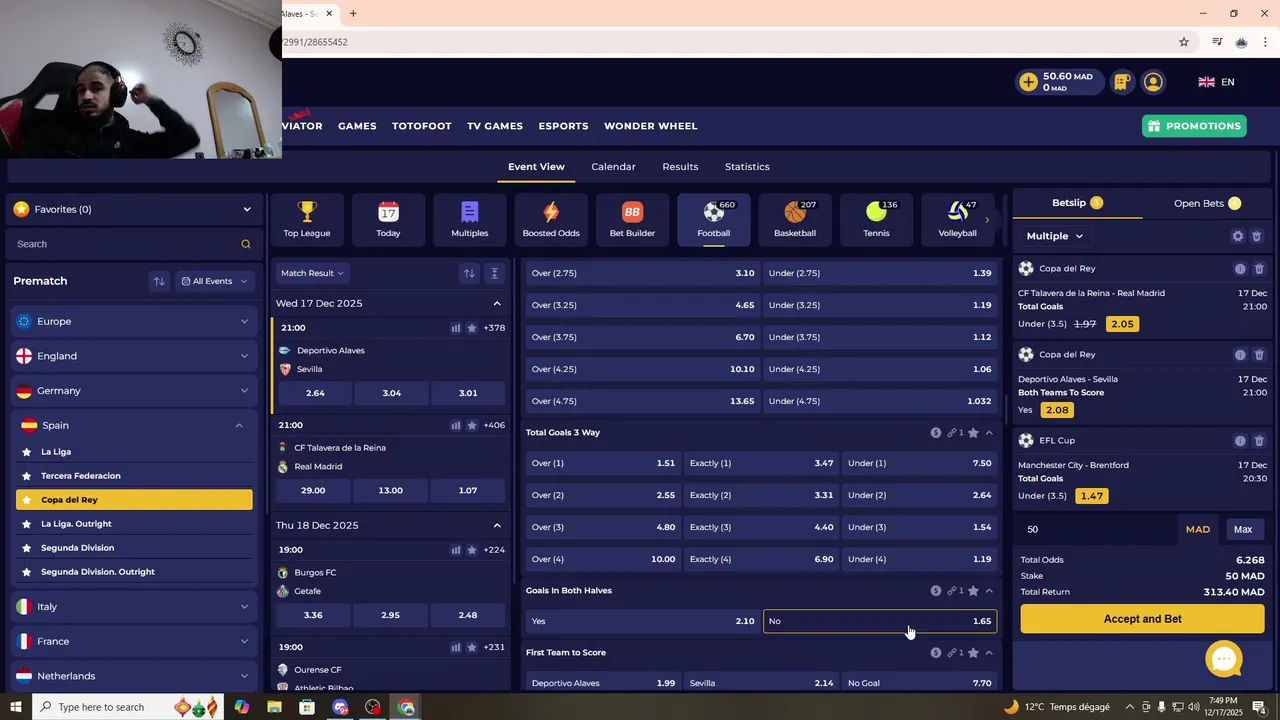Select Goals In Both Halves No 1.65
Screen dimensions: 1280x720
(880, 621)
